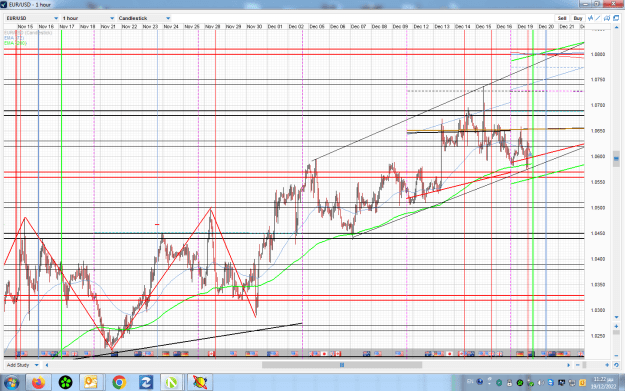Open the Outlook taskbar icon
This screenshot has width=625, height=391.
[x=91, y=383]
